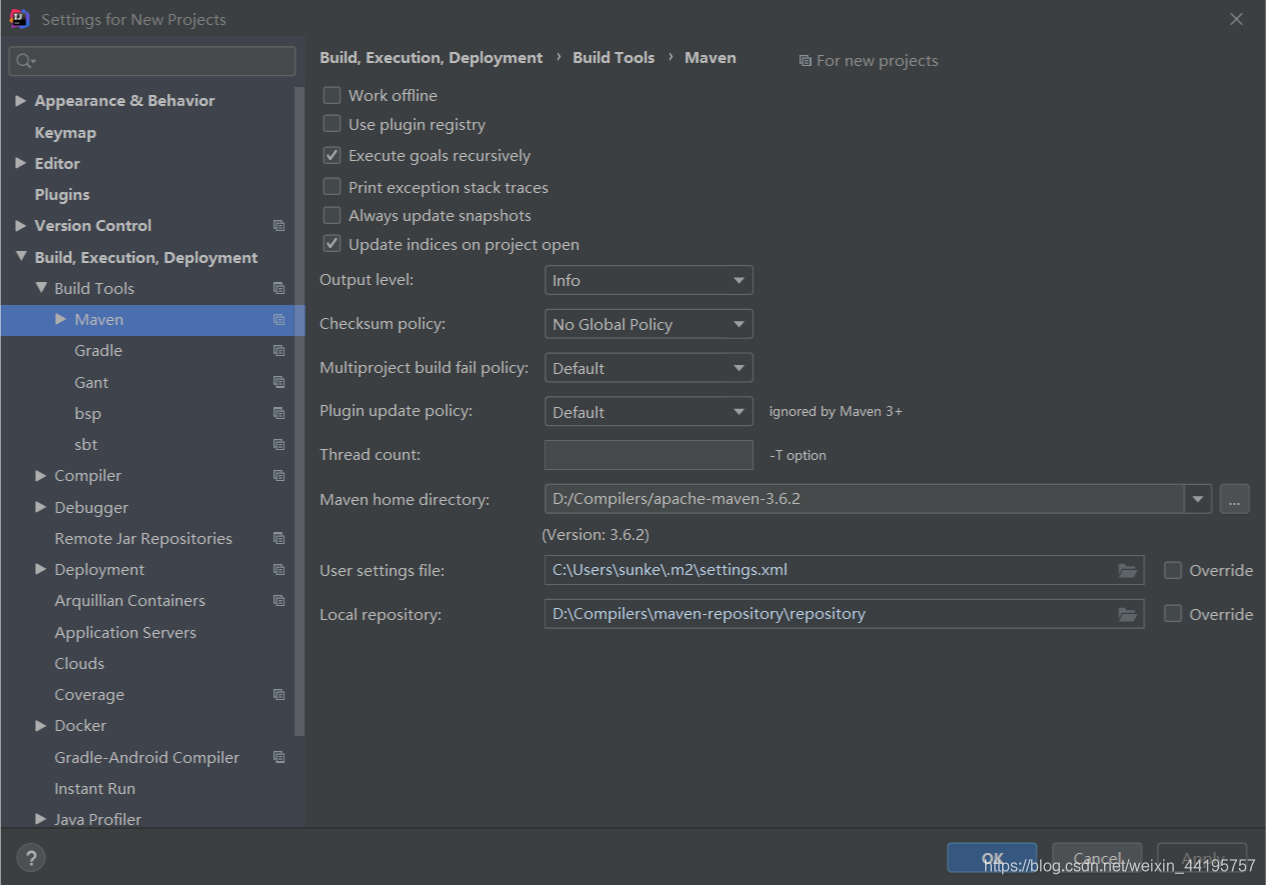Browse for the Maven home directory with the ... button

pyautogui.click(x=1235, y=499)
